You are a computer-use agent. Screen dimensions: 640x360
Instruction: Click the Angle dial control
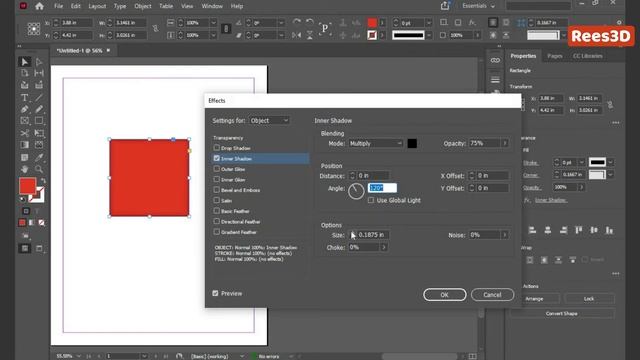tap(356, 191)
